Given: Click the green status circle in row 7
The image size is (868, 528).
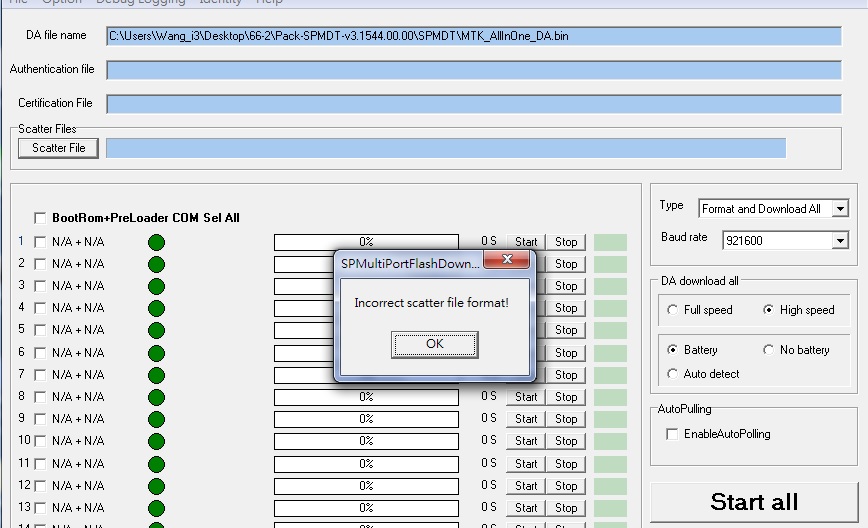Looking at the screenshot, I should [x=156, y=375].
